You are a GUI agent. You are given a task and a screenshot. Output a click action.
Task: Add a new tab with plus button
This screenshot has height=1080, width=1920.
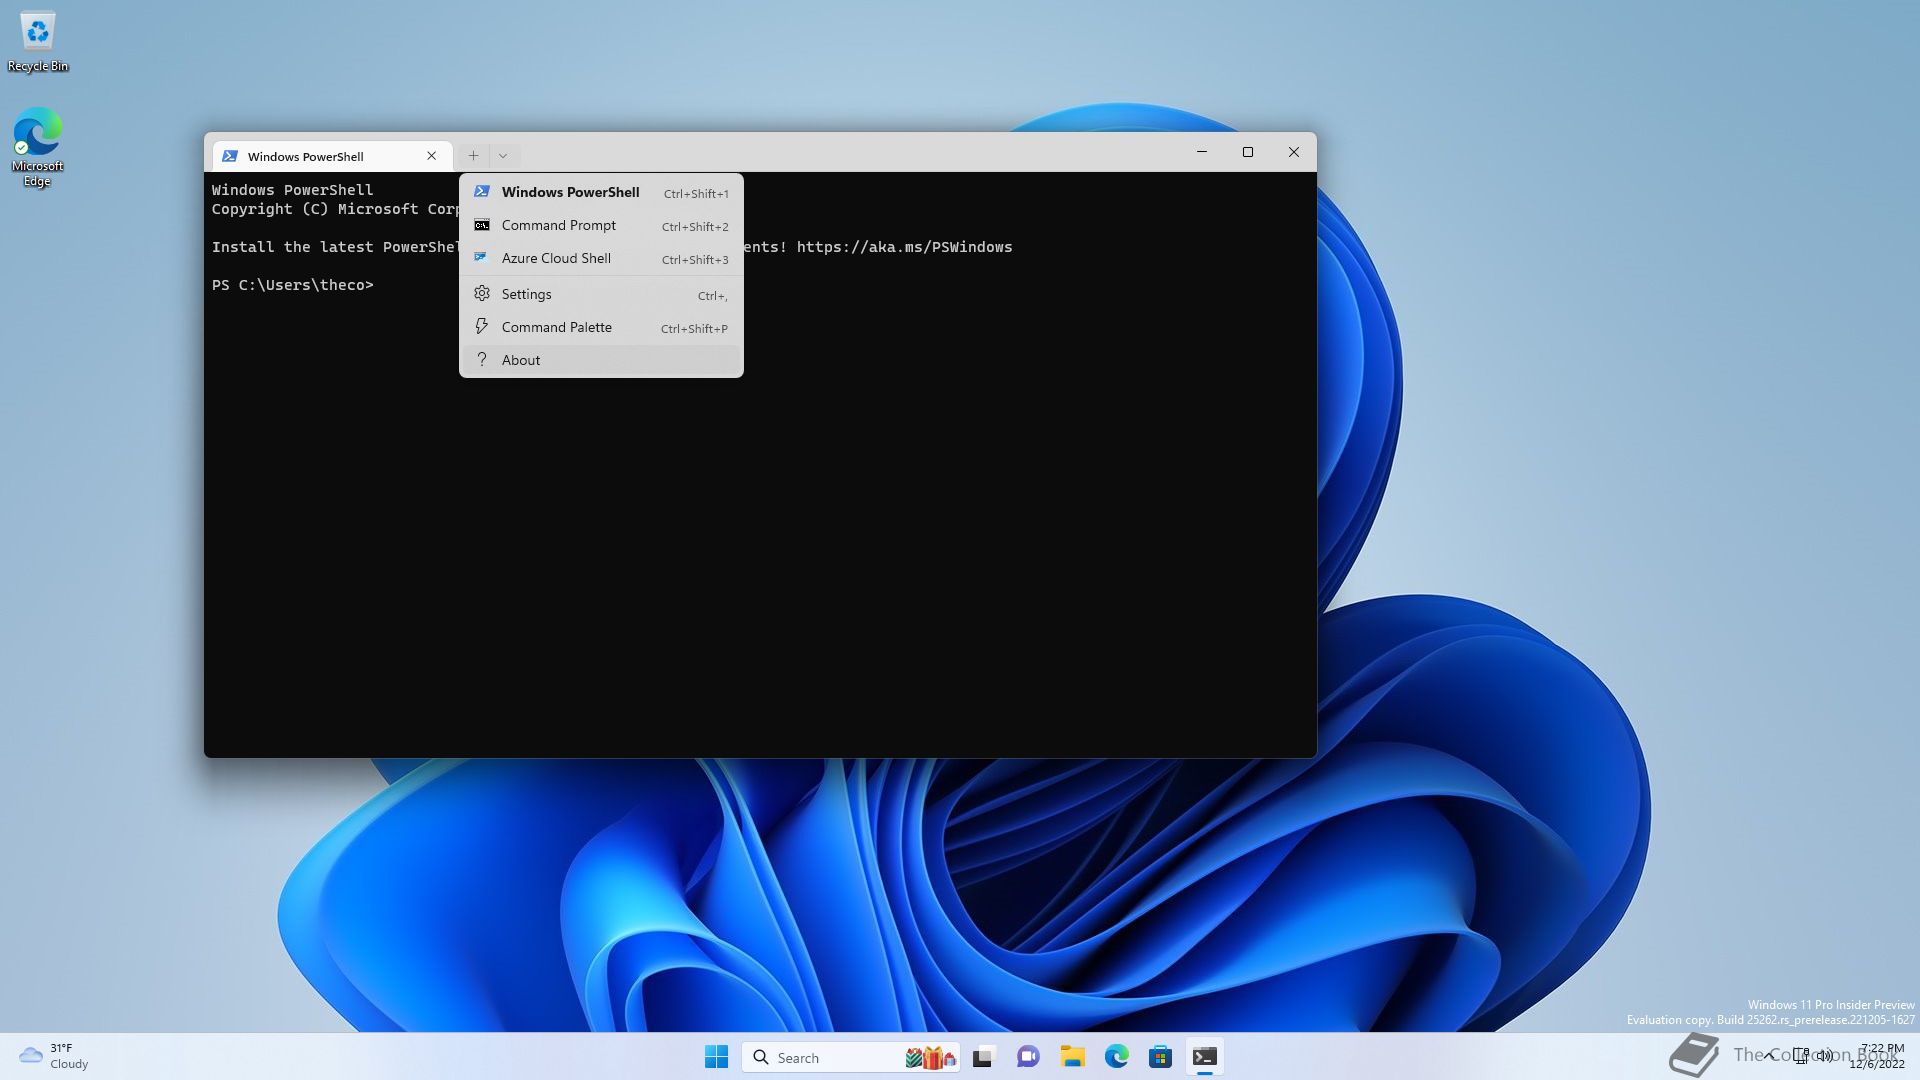click(x=473, y=155)
